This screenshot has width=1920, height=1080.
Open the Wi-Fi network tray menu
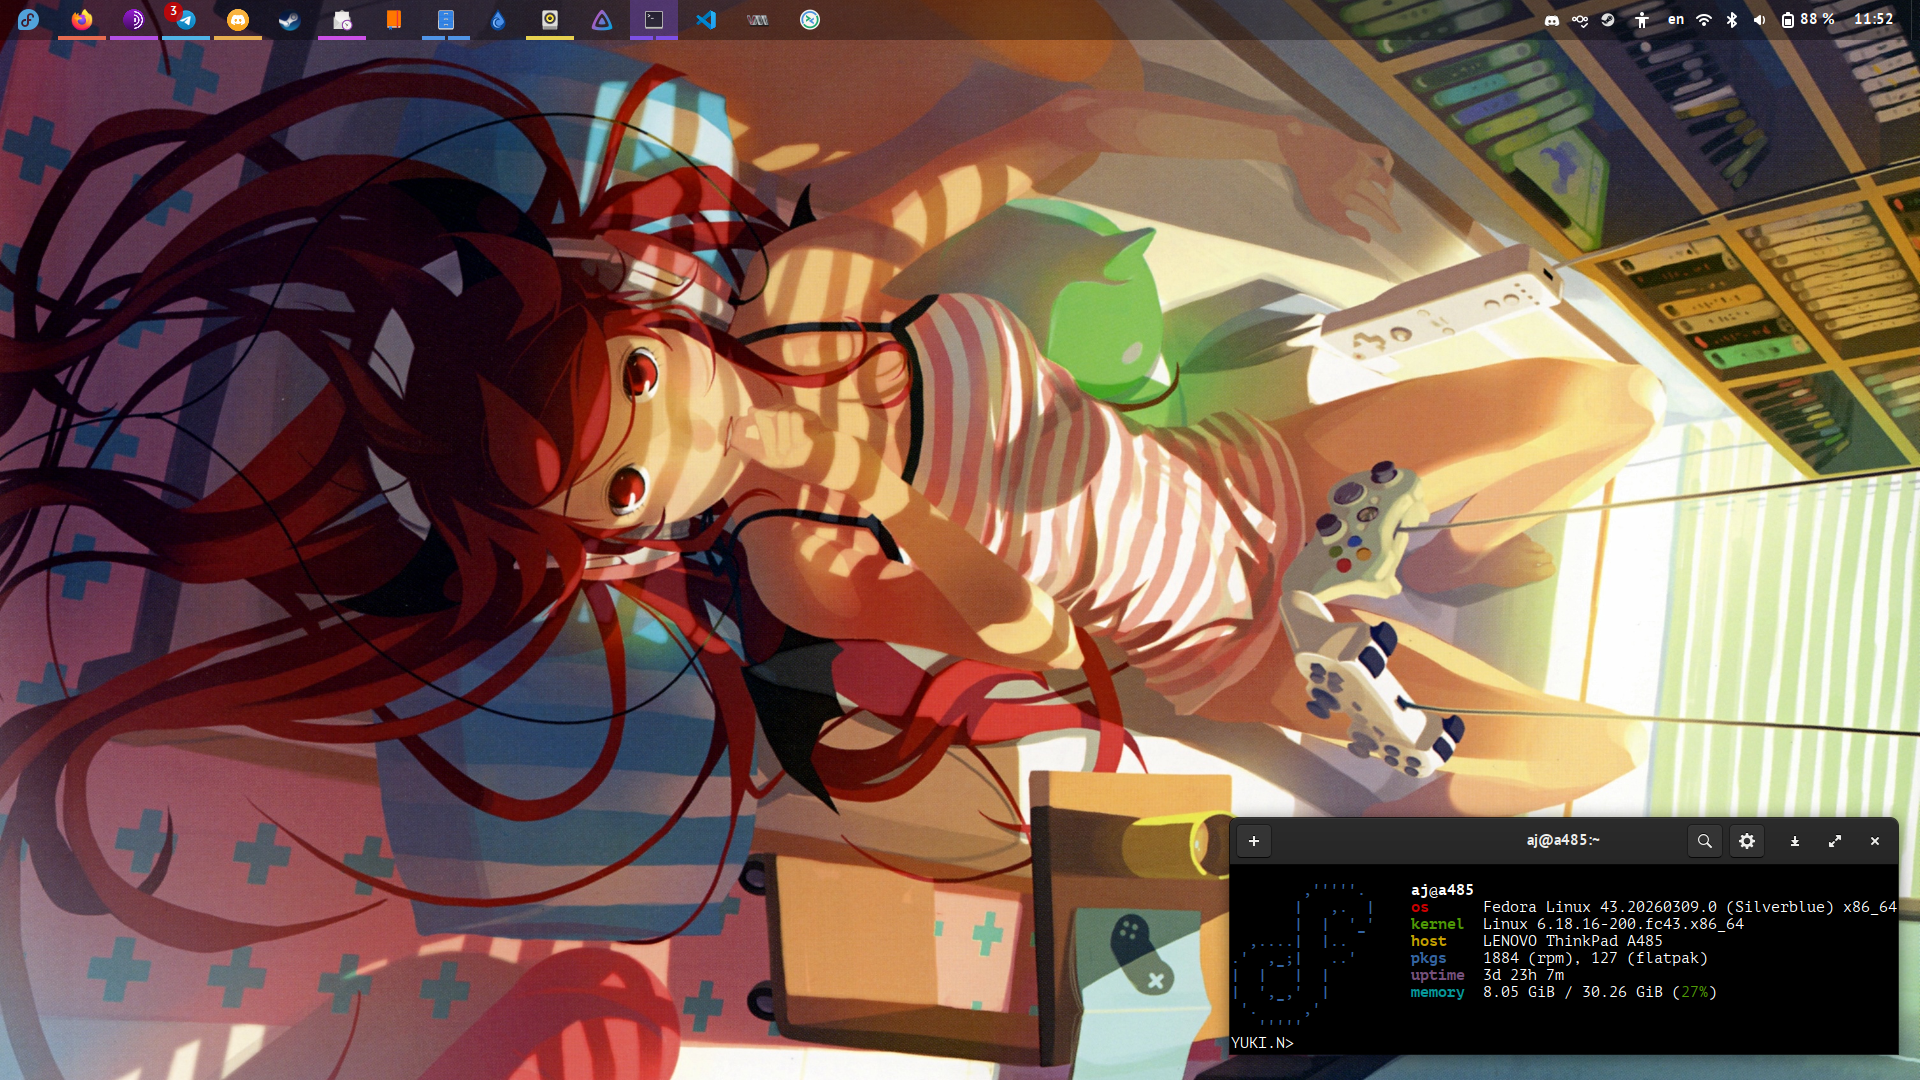click(1704, 20)
